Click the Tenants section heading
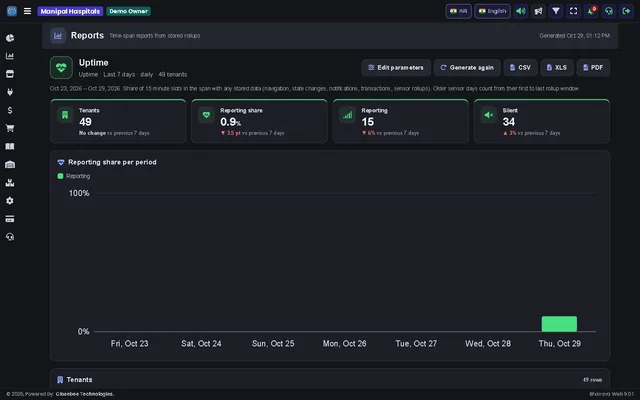 point(79,380)
